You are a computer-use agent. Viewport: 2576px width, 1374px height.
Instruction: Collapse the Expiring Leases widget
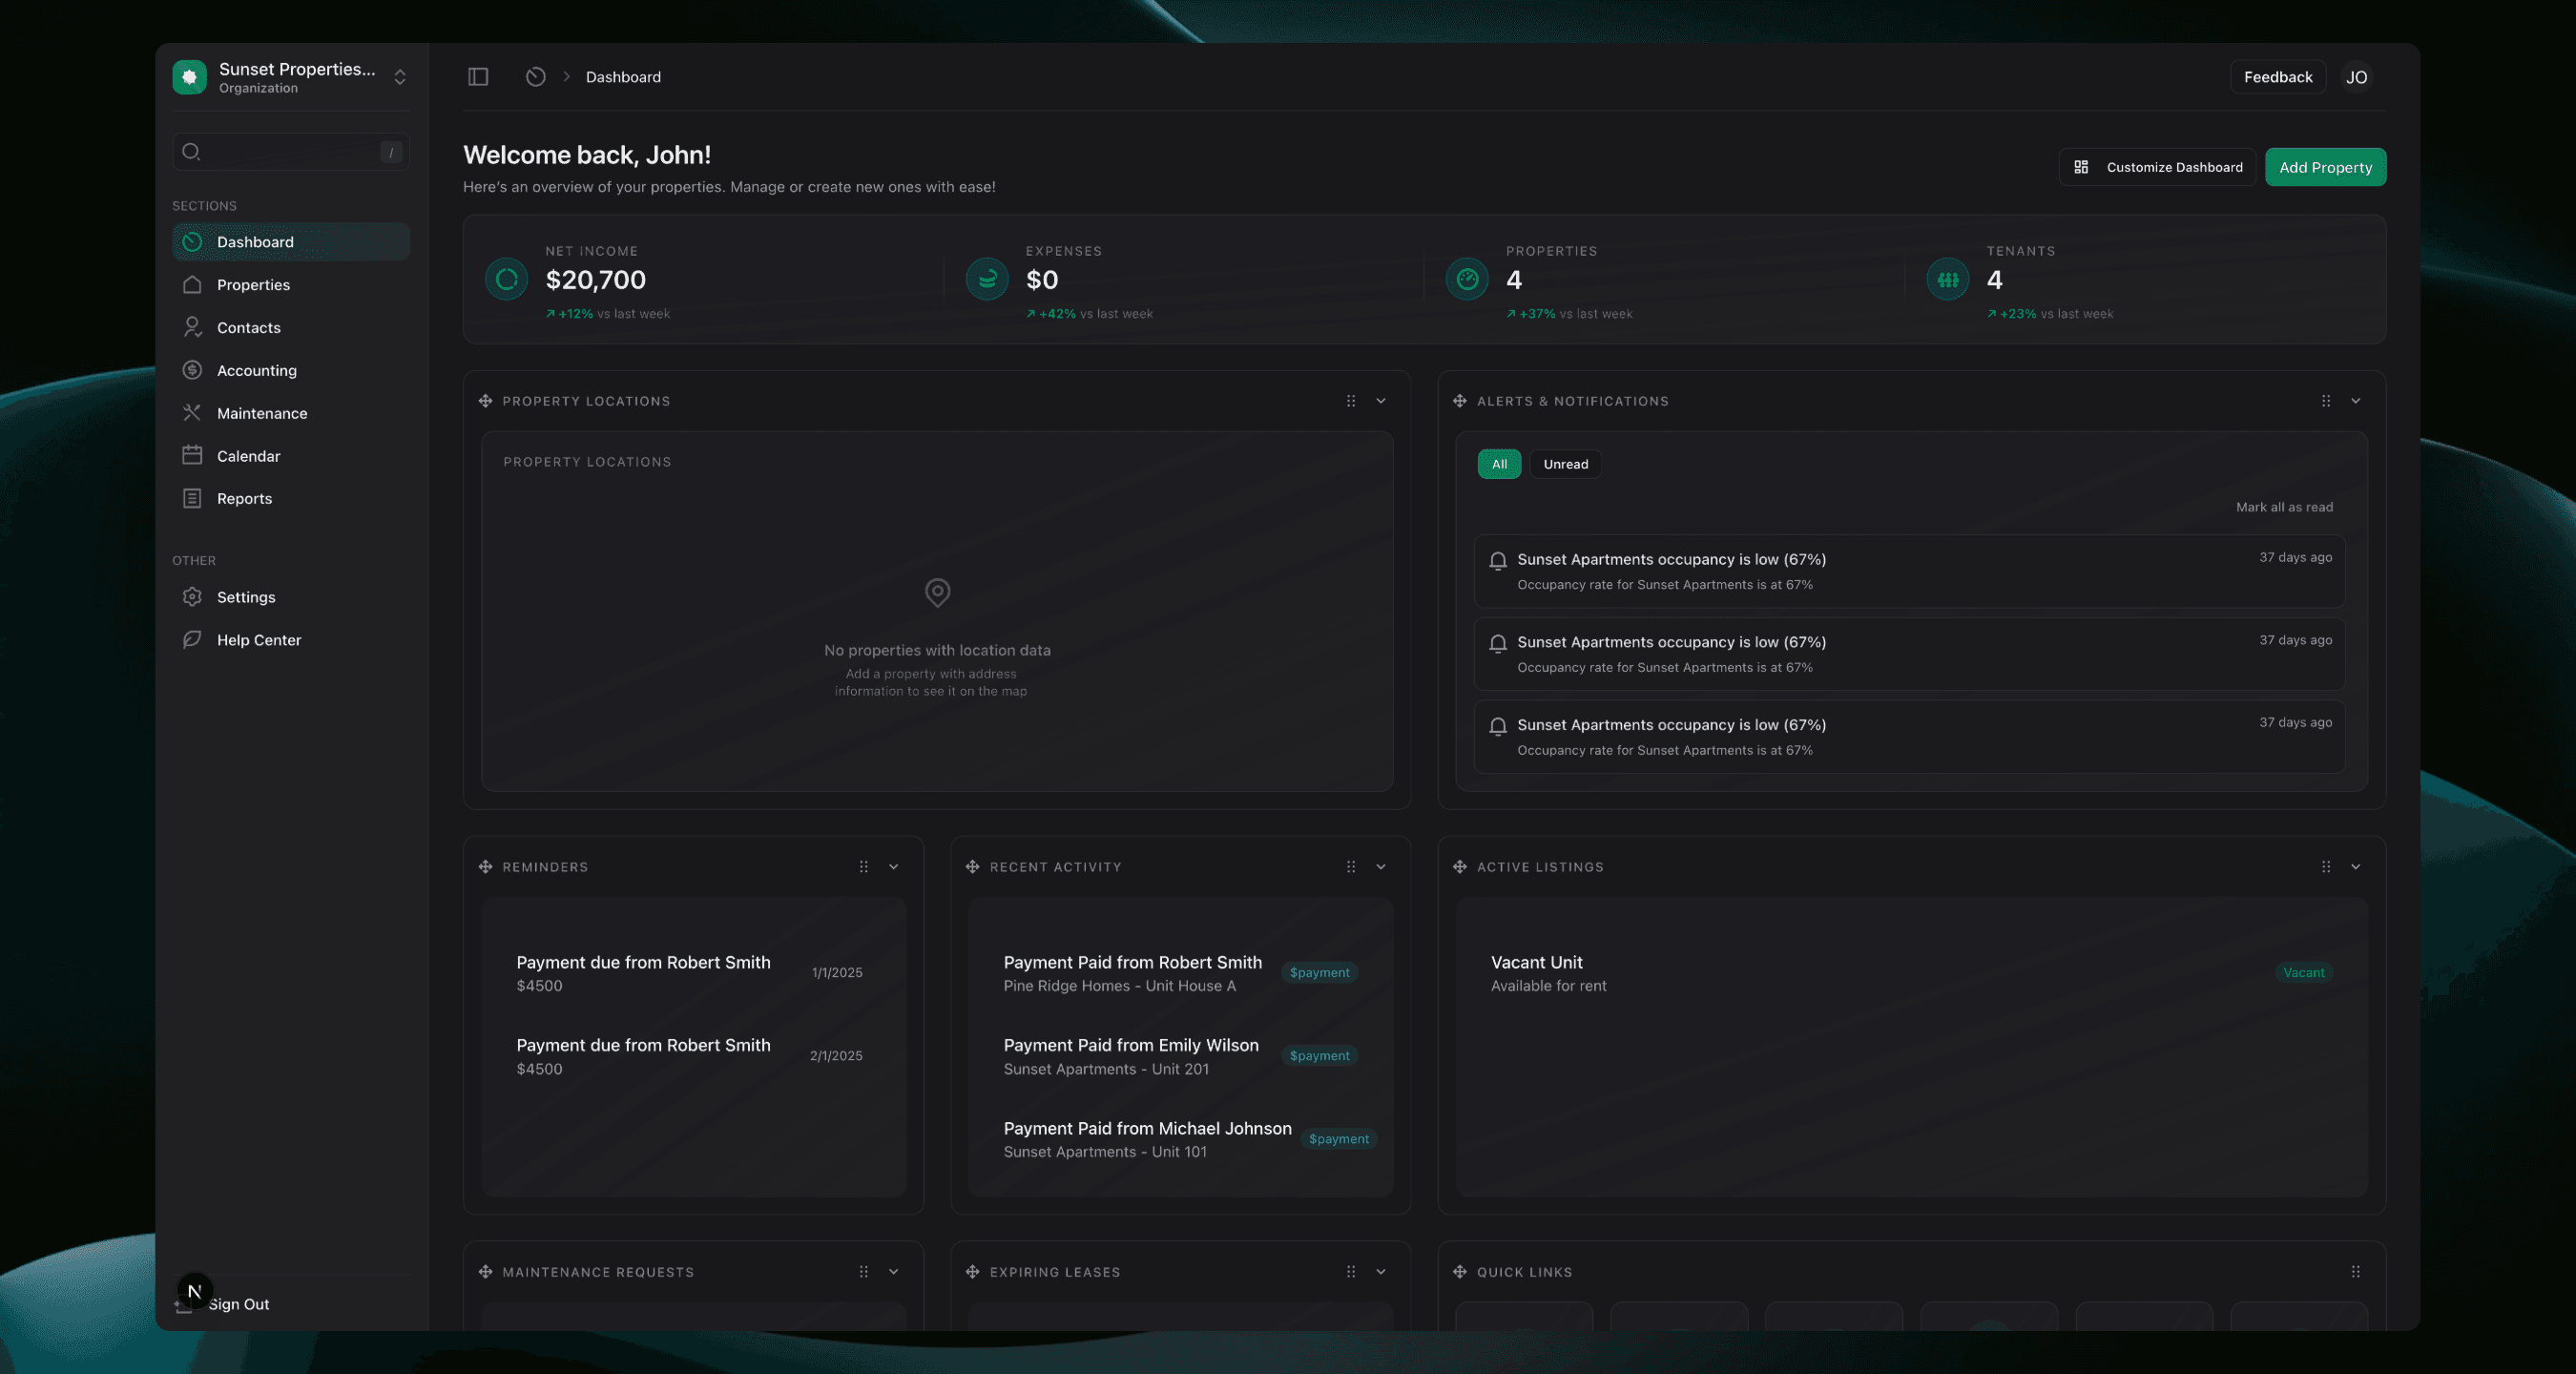[1381, 1272]
